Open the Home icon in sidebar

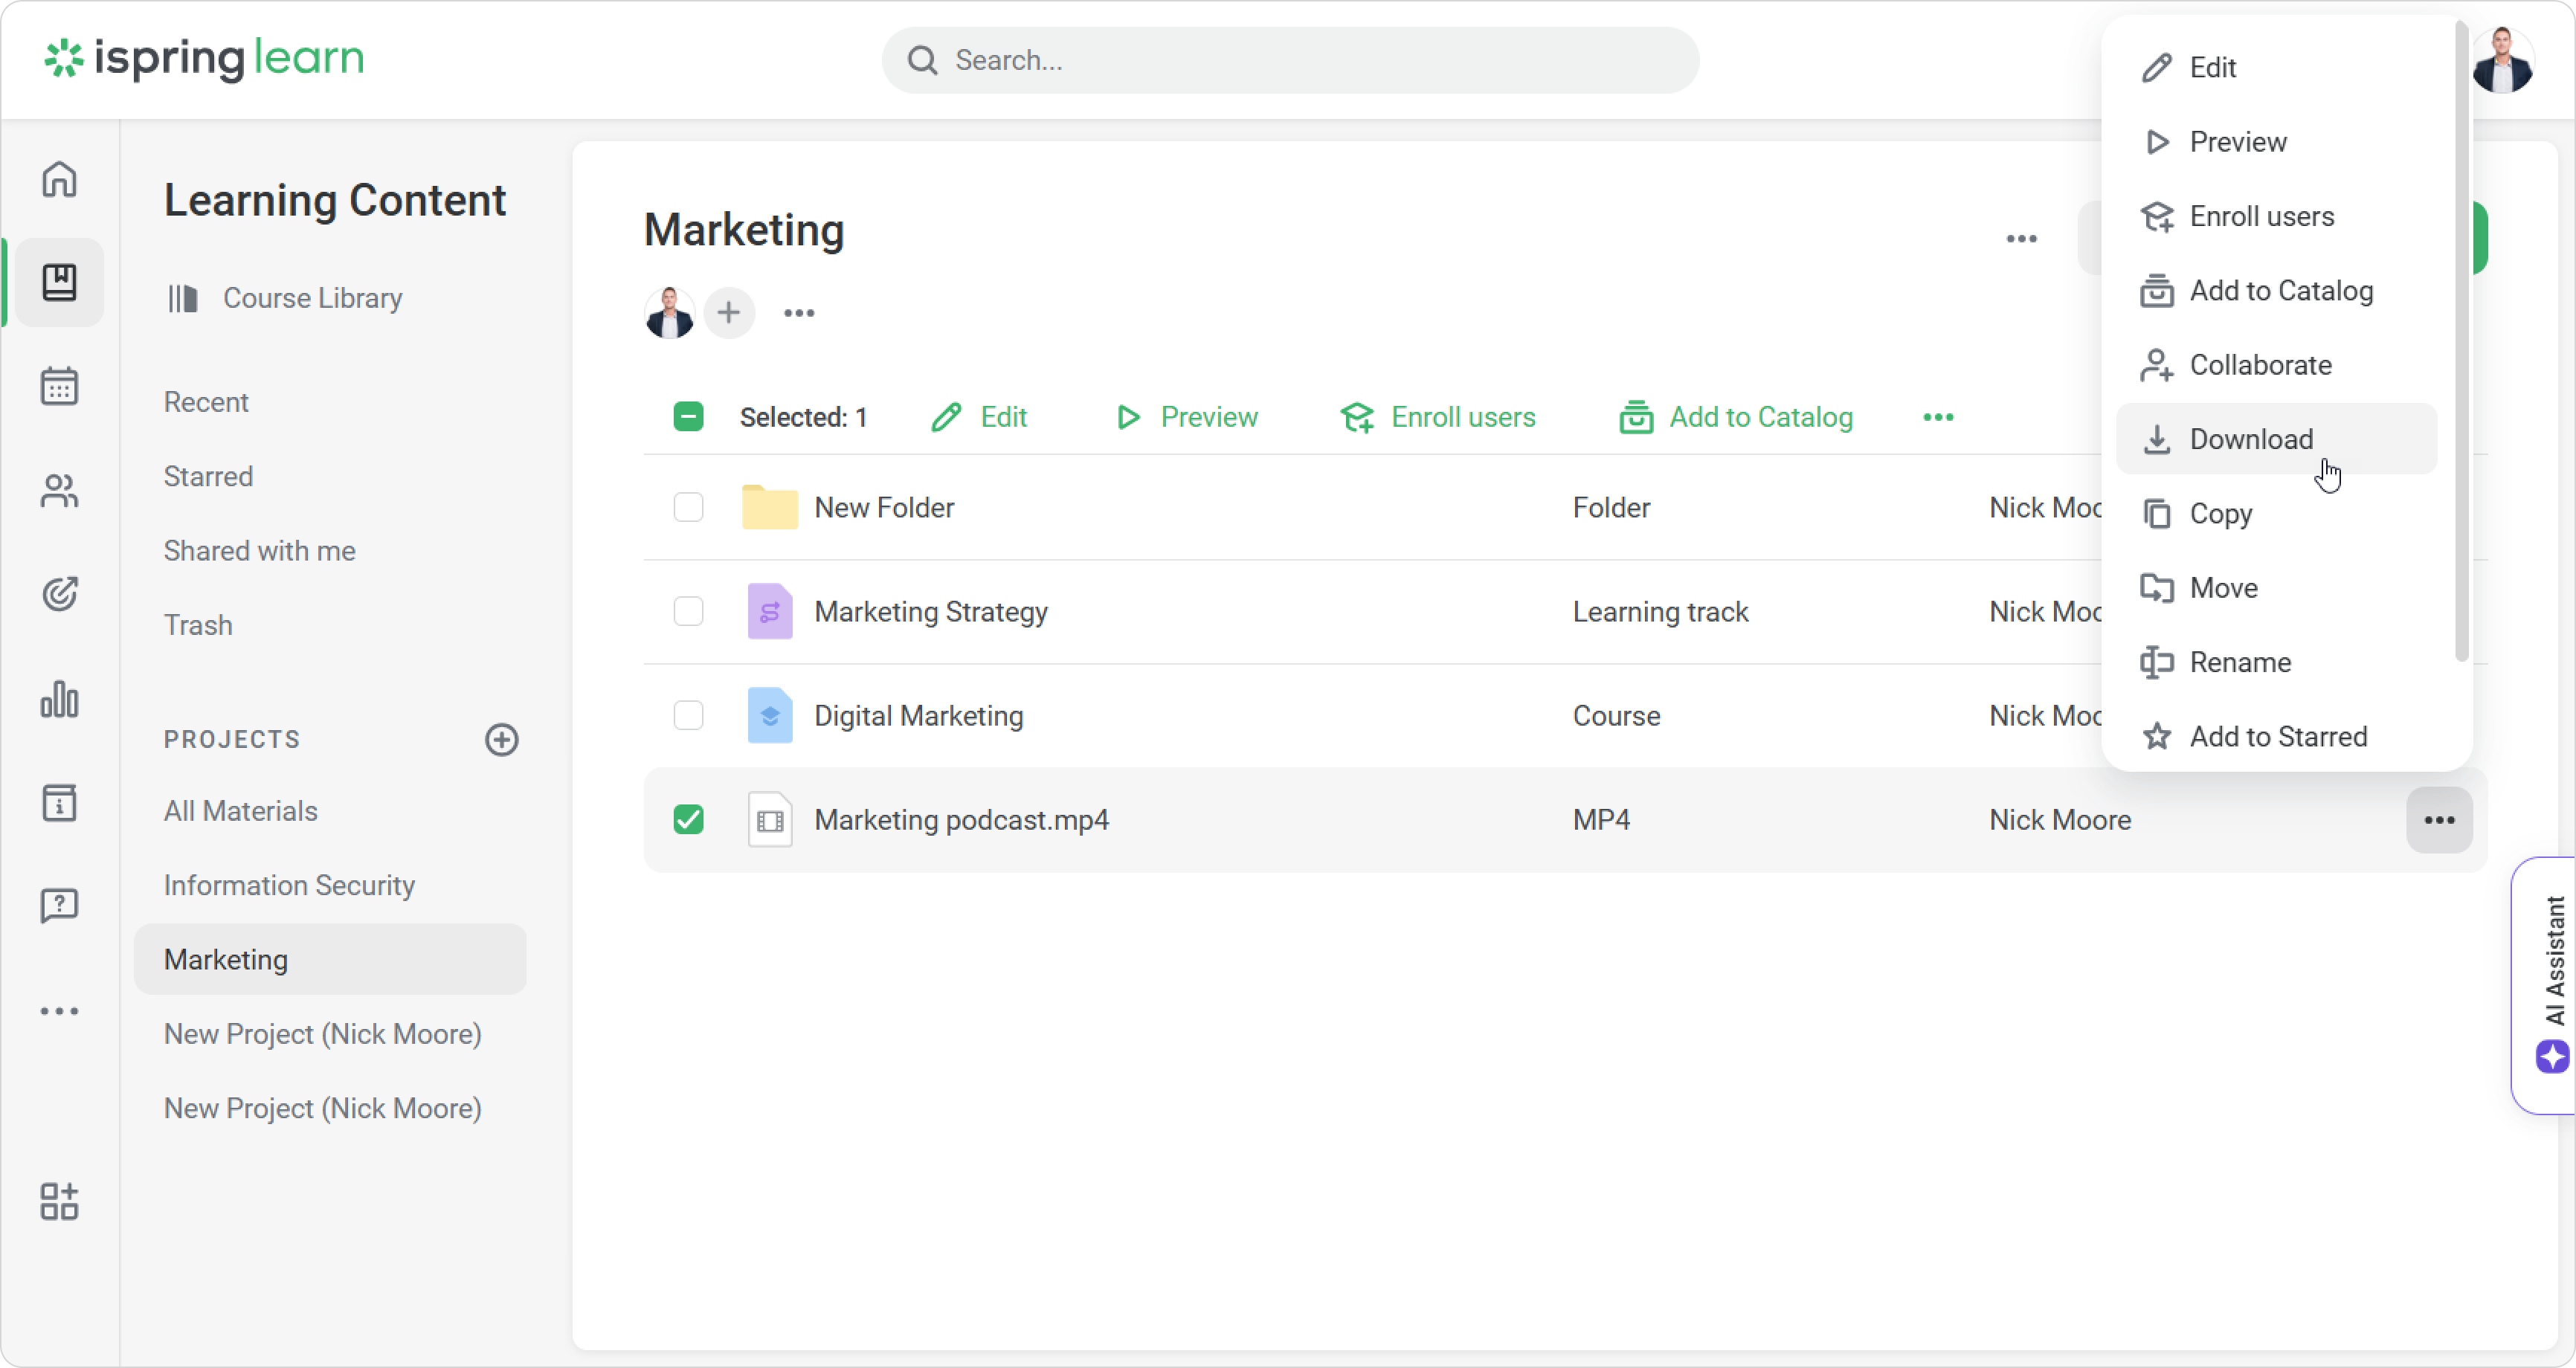[59, 180]
